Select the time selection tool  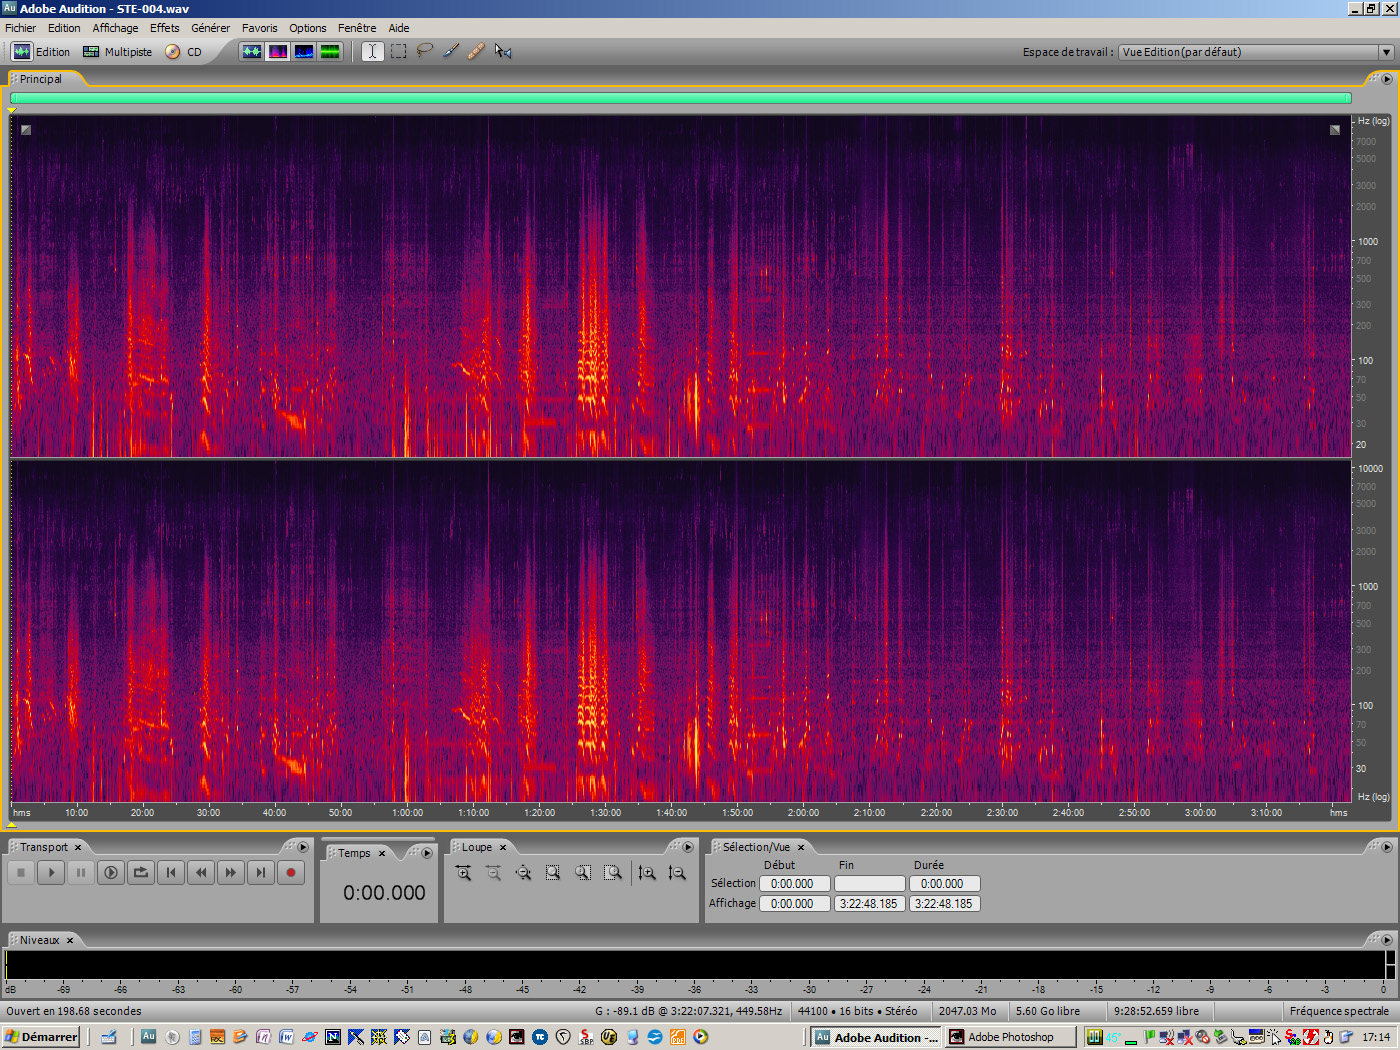[x=372, y=51]
